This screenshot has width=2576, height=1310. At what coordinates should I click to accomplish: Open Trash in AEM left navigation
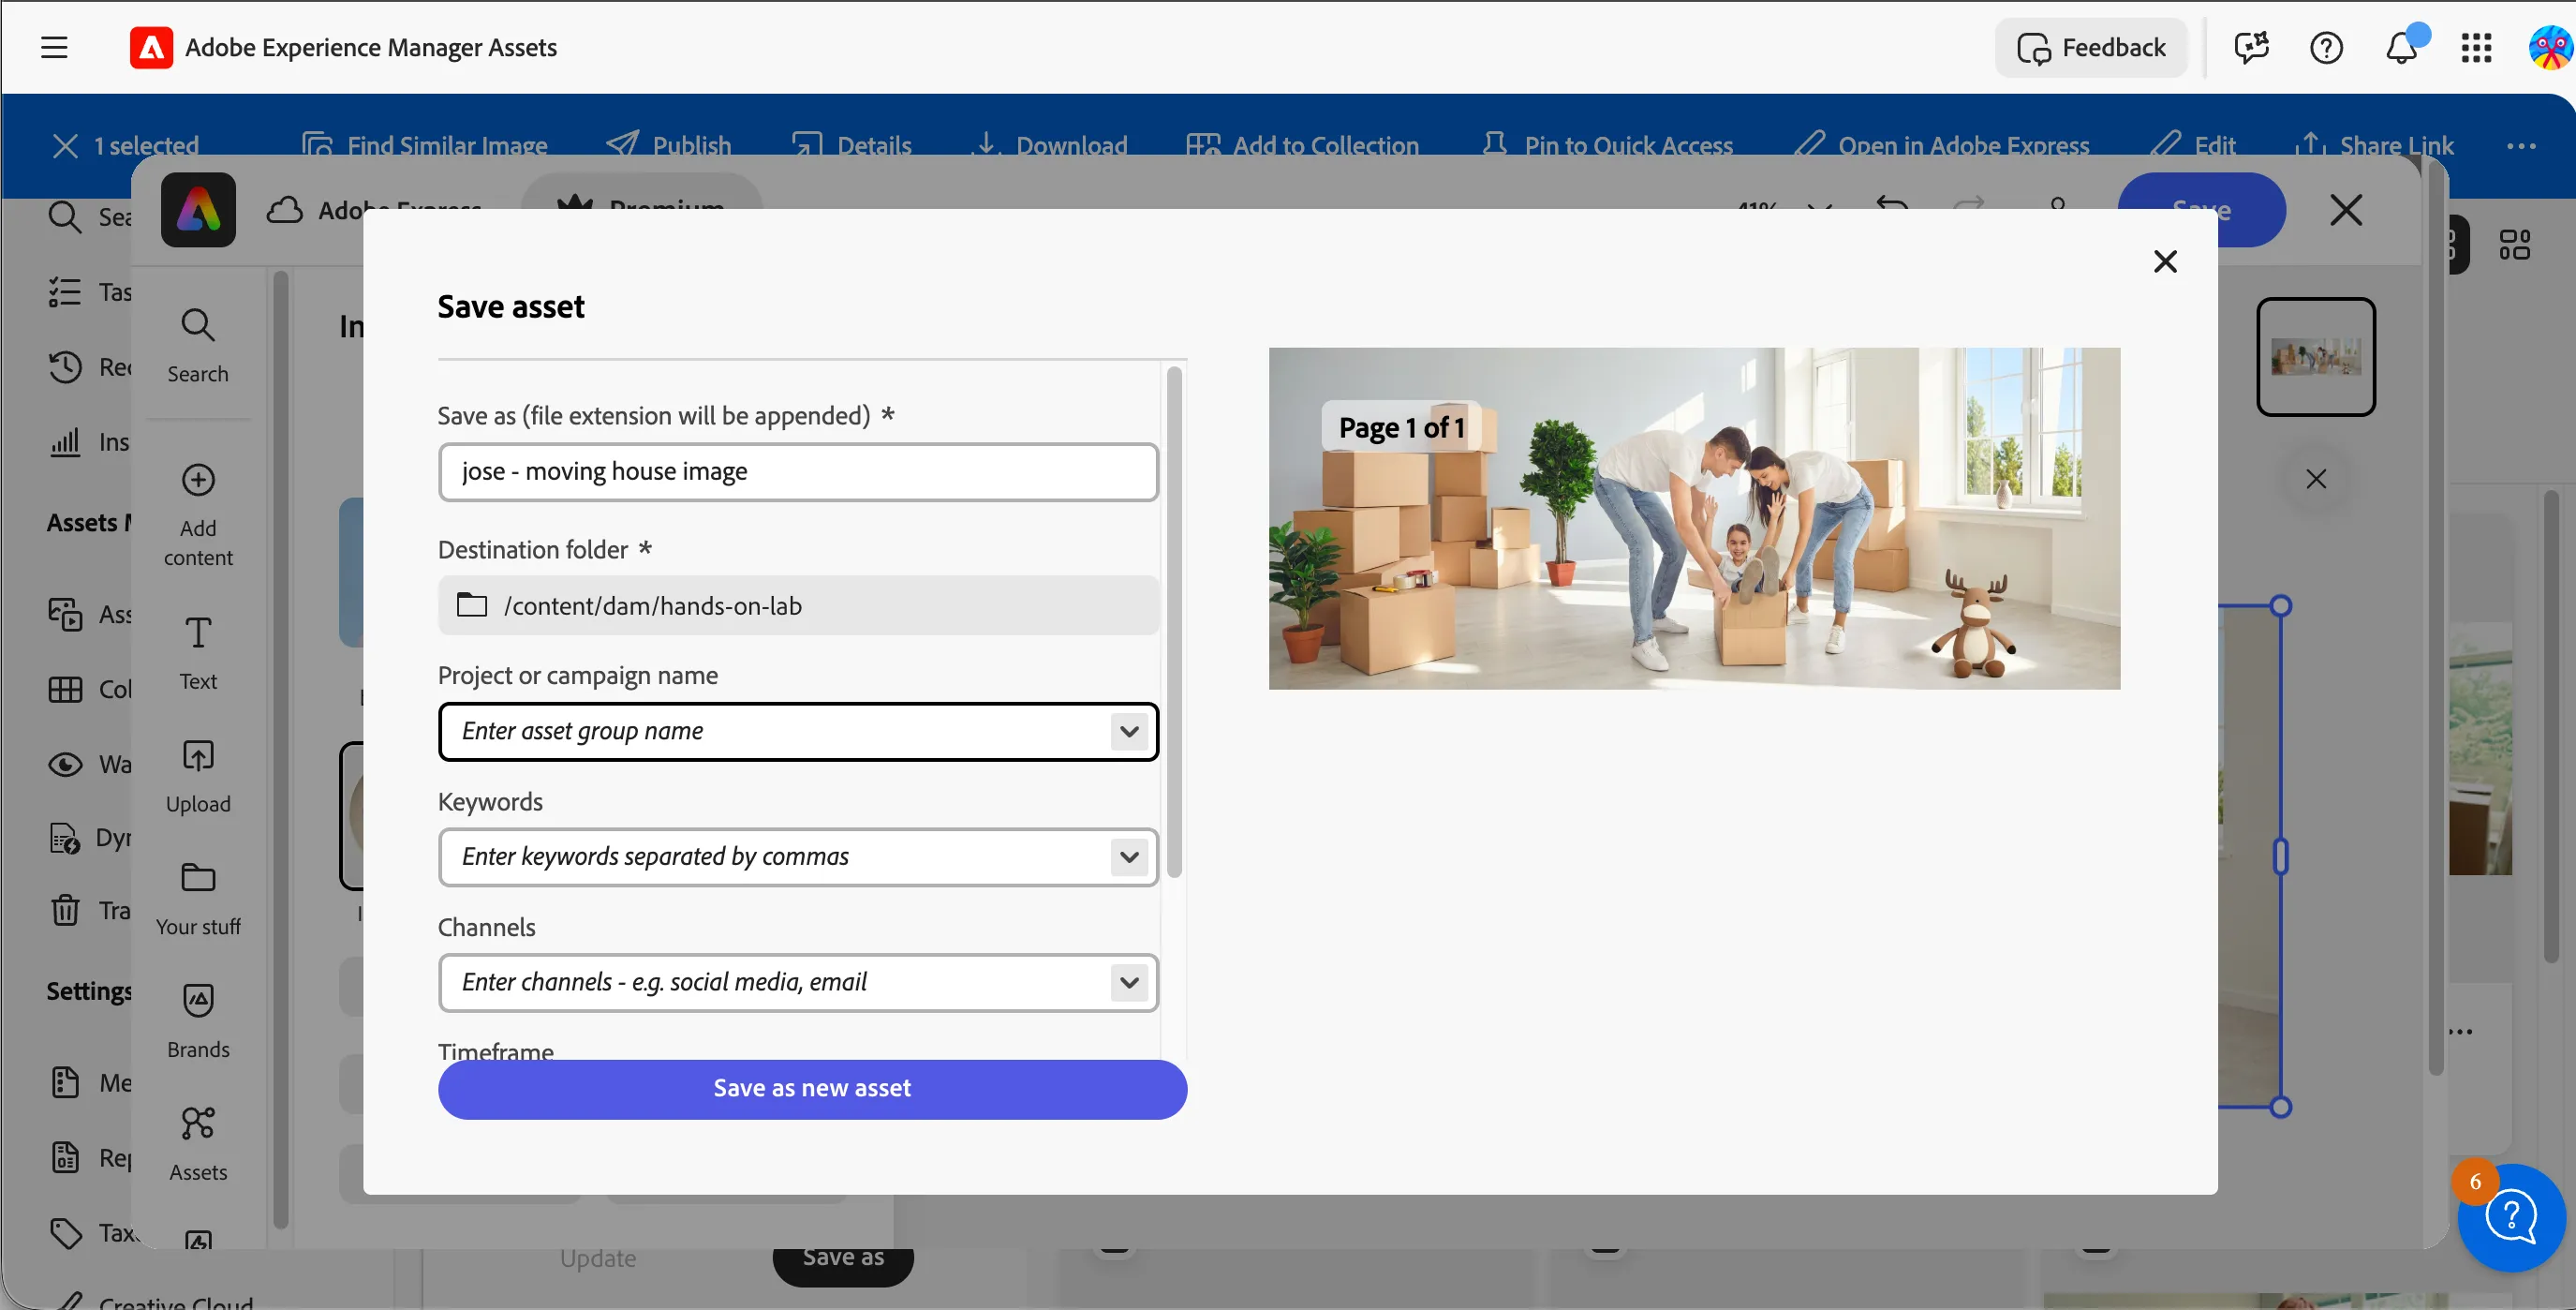pyautogui.click(x=90, y=910)
